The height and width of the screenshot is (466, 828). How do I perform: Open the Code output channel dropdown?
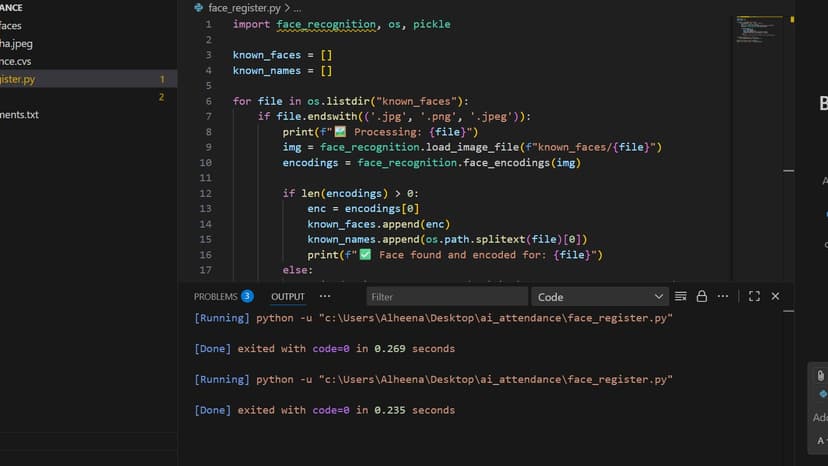pyautogui.click(x=600, y=297)
